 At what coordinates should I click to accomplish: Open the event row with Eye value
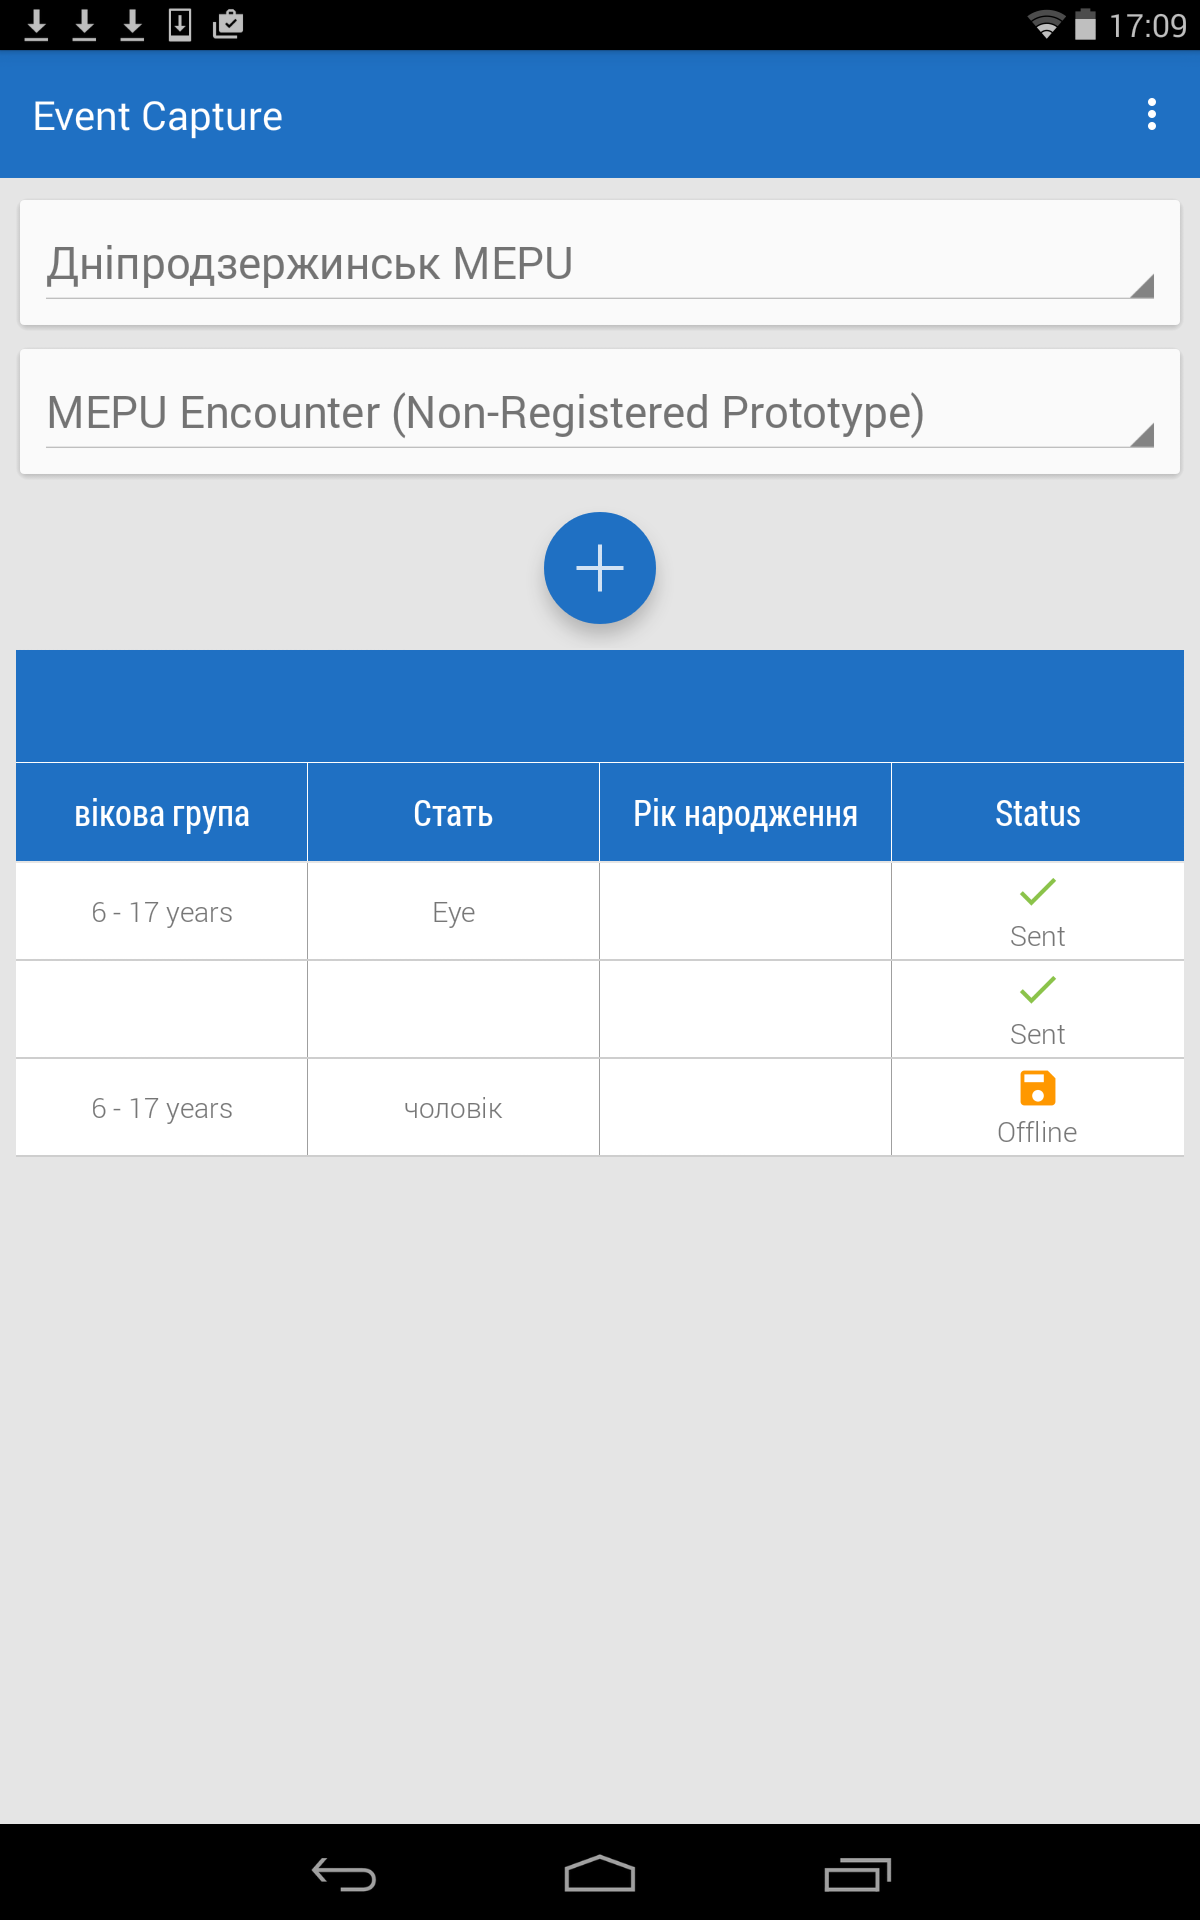(453, 912)
